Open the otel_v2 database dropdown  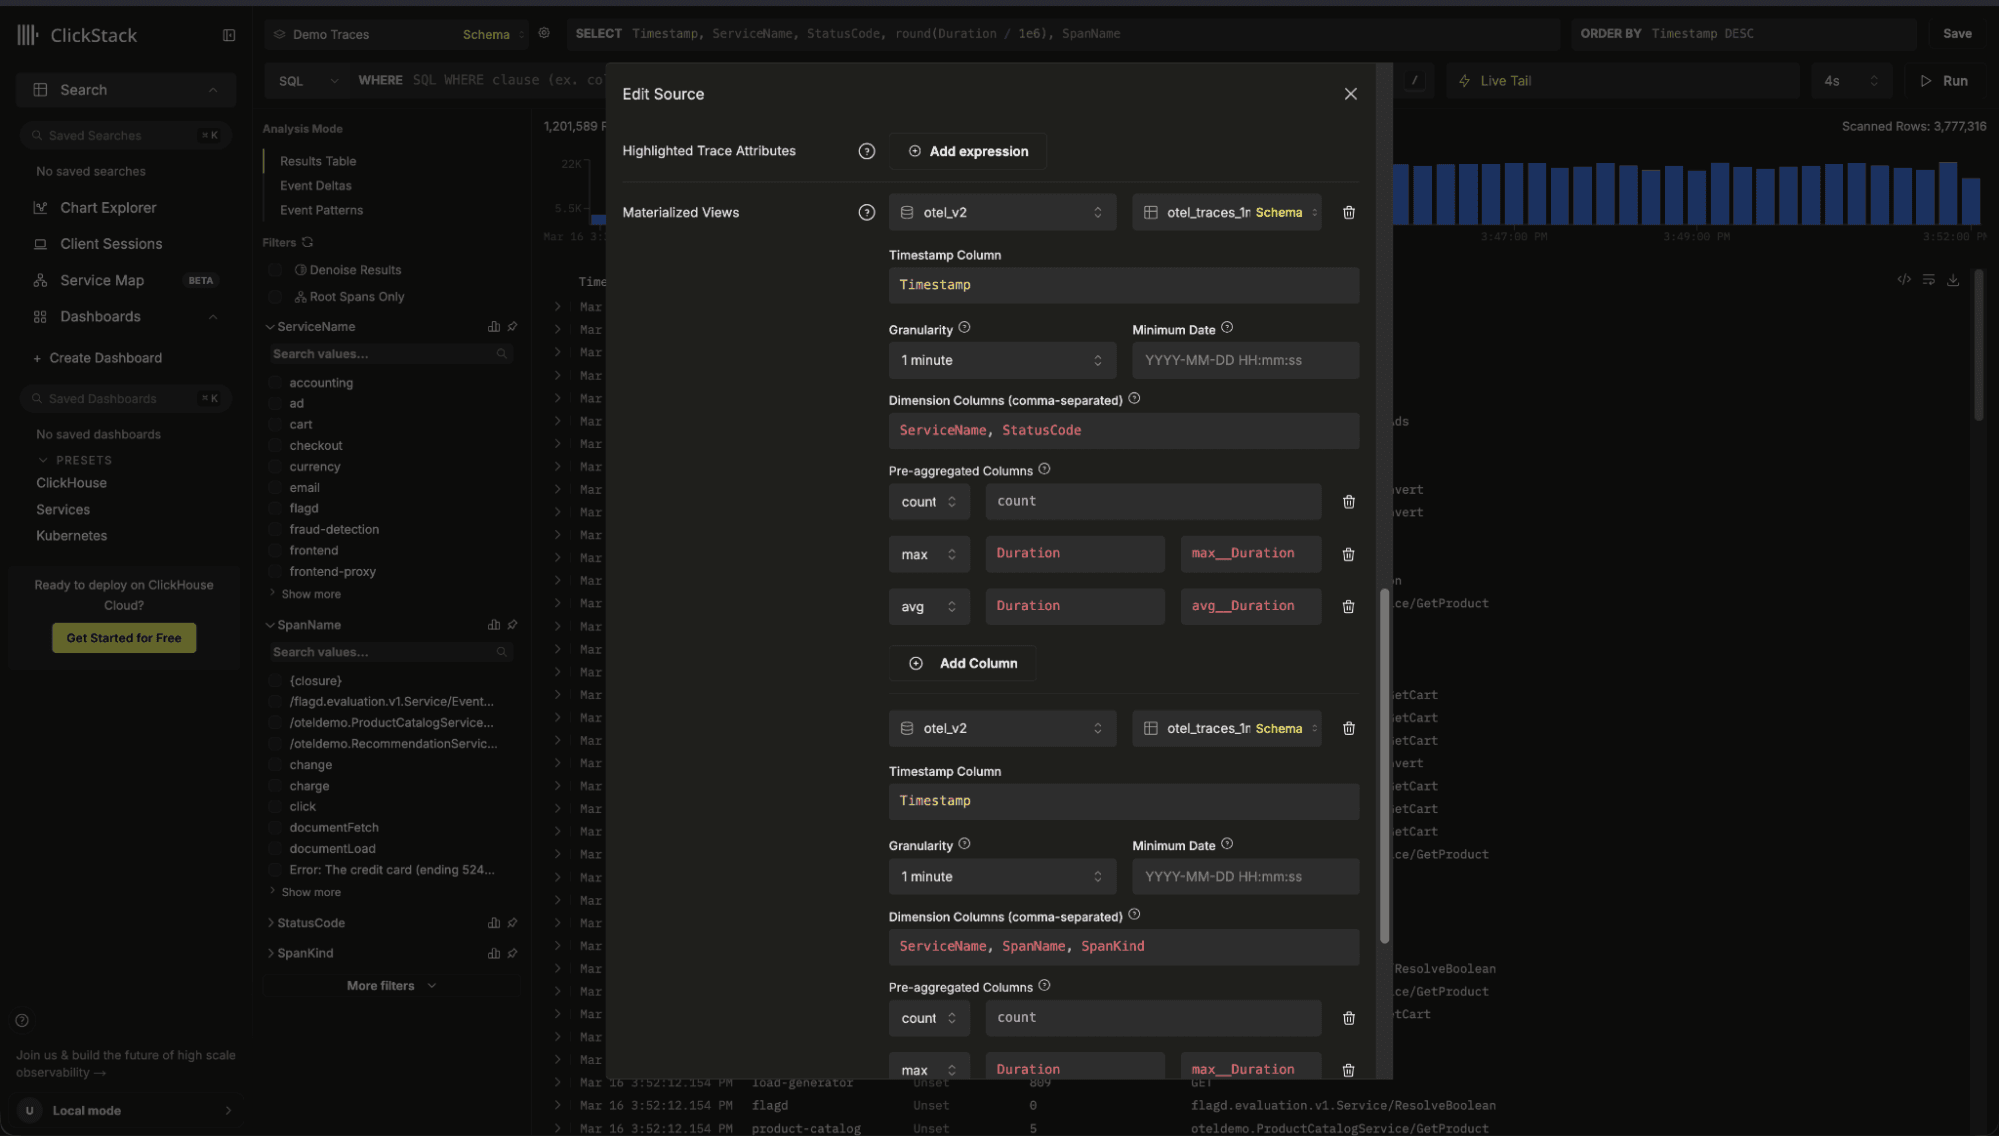(x=1001, y=213)
